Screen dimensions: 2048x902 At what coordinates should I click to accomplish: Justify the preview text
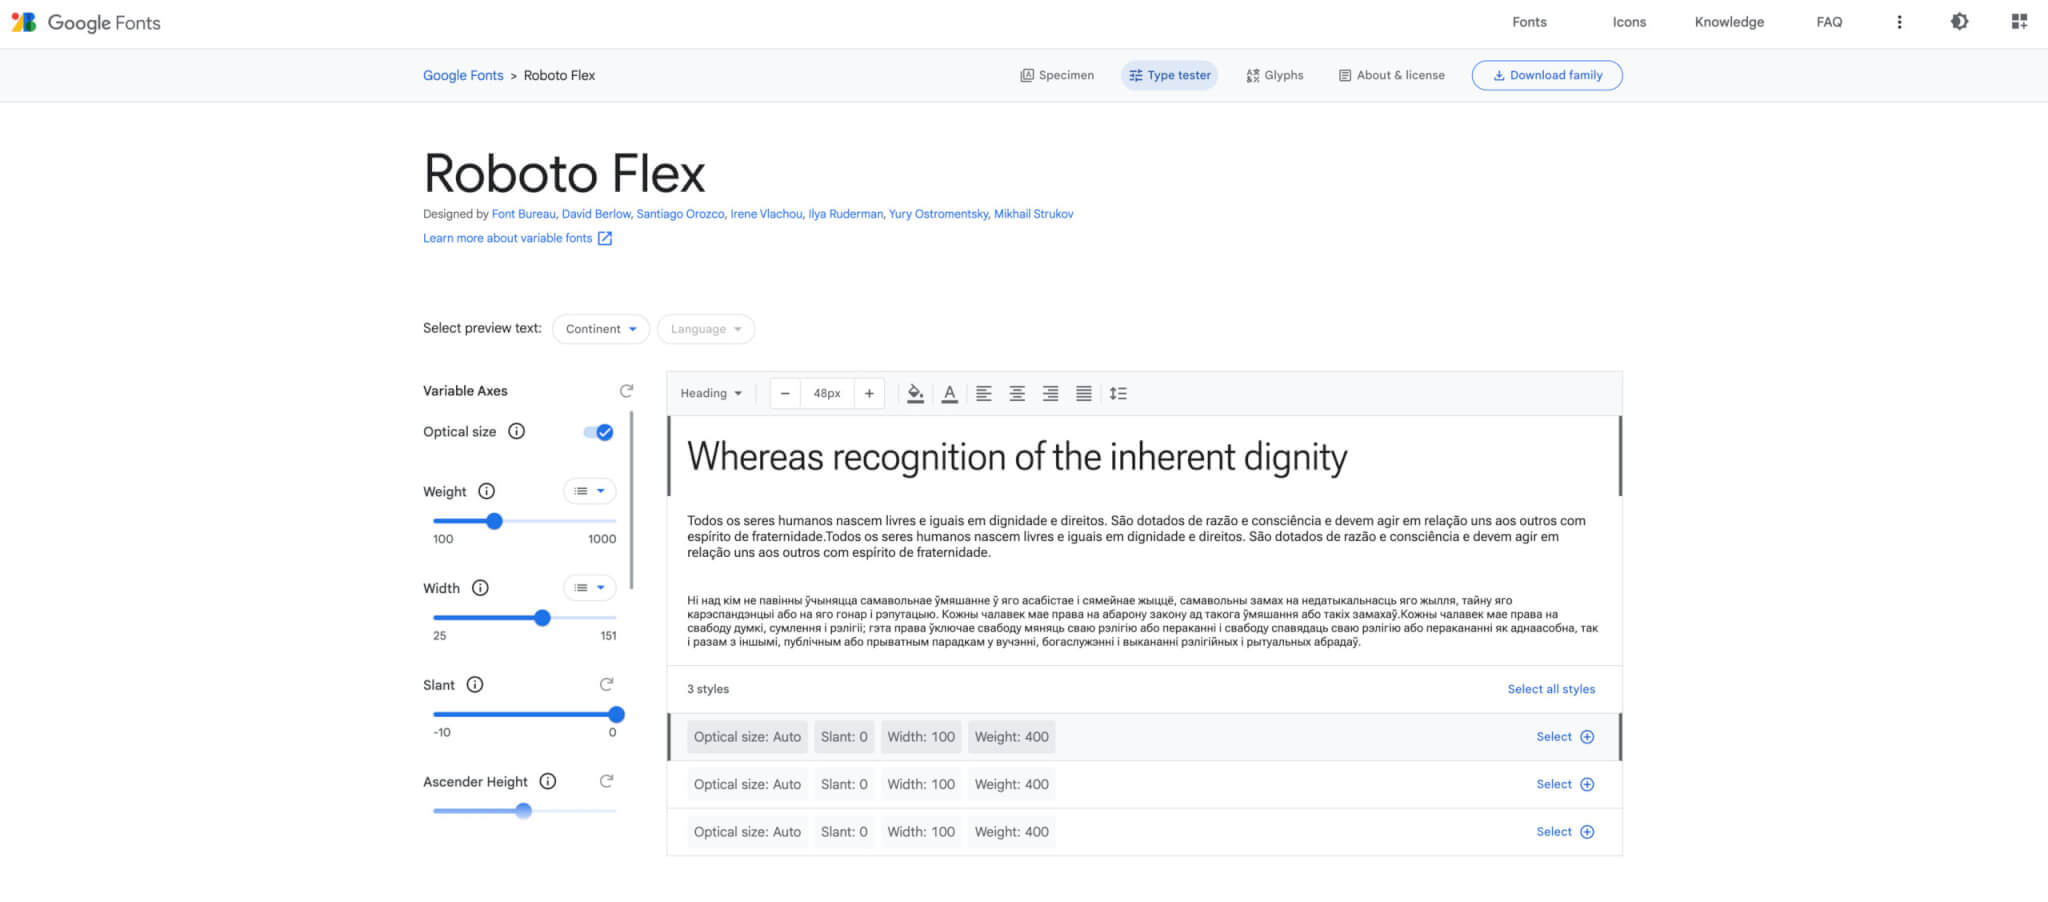pos(1083,394)
